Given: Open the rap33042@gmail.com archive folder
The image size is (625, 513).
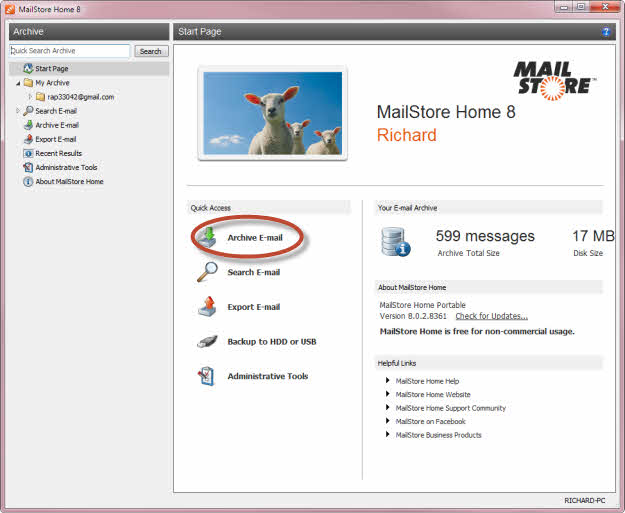Looking at the screenshot, I should tap(81, 97).
